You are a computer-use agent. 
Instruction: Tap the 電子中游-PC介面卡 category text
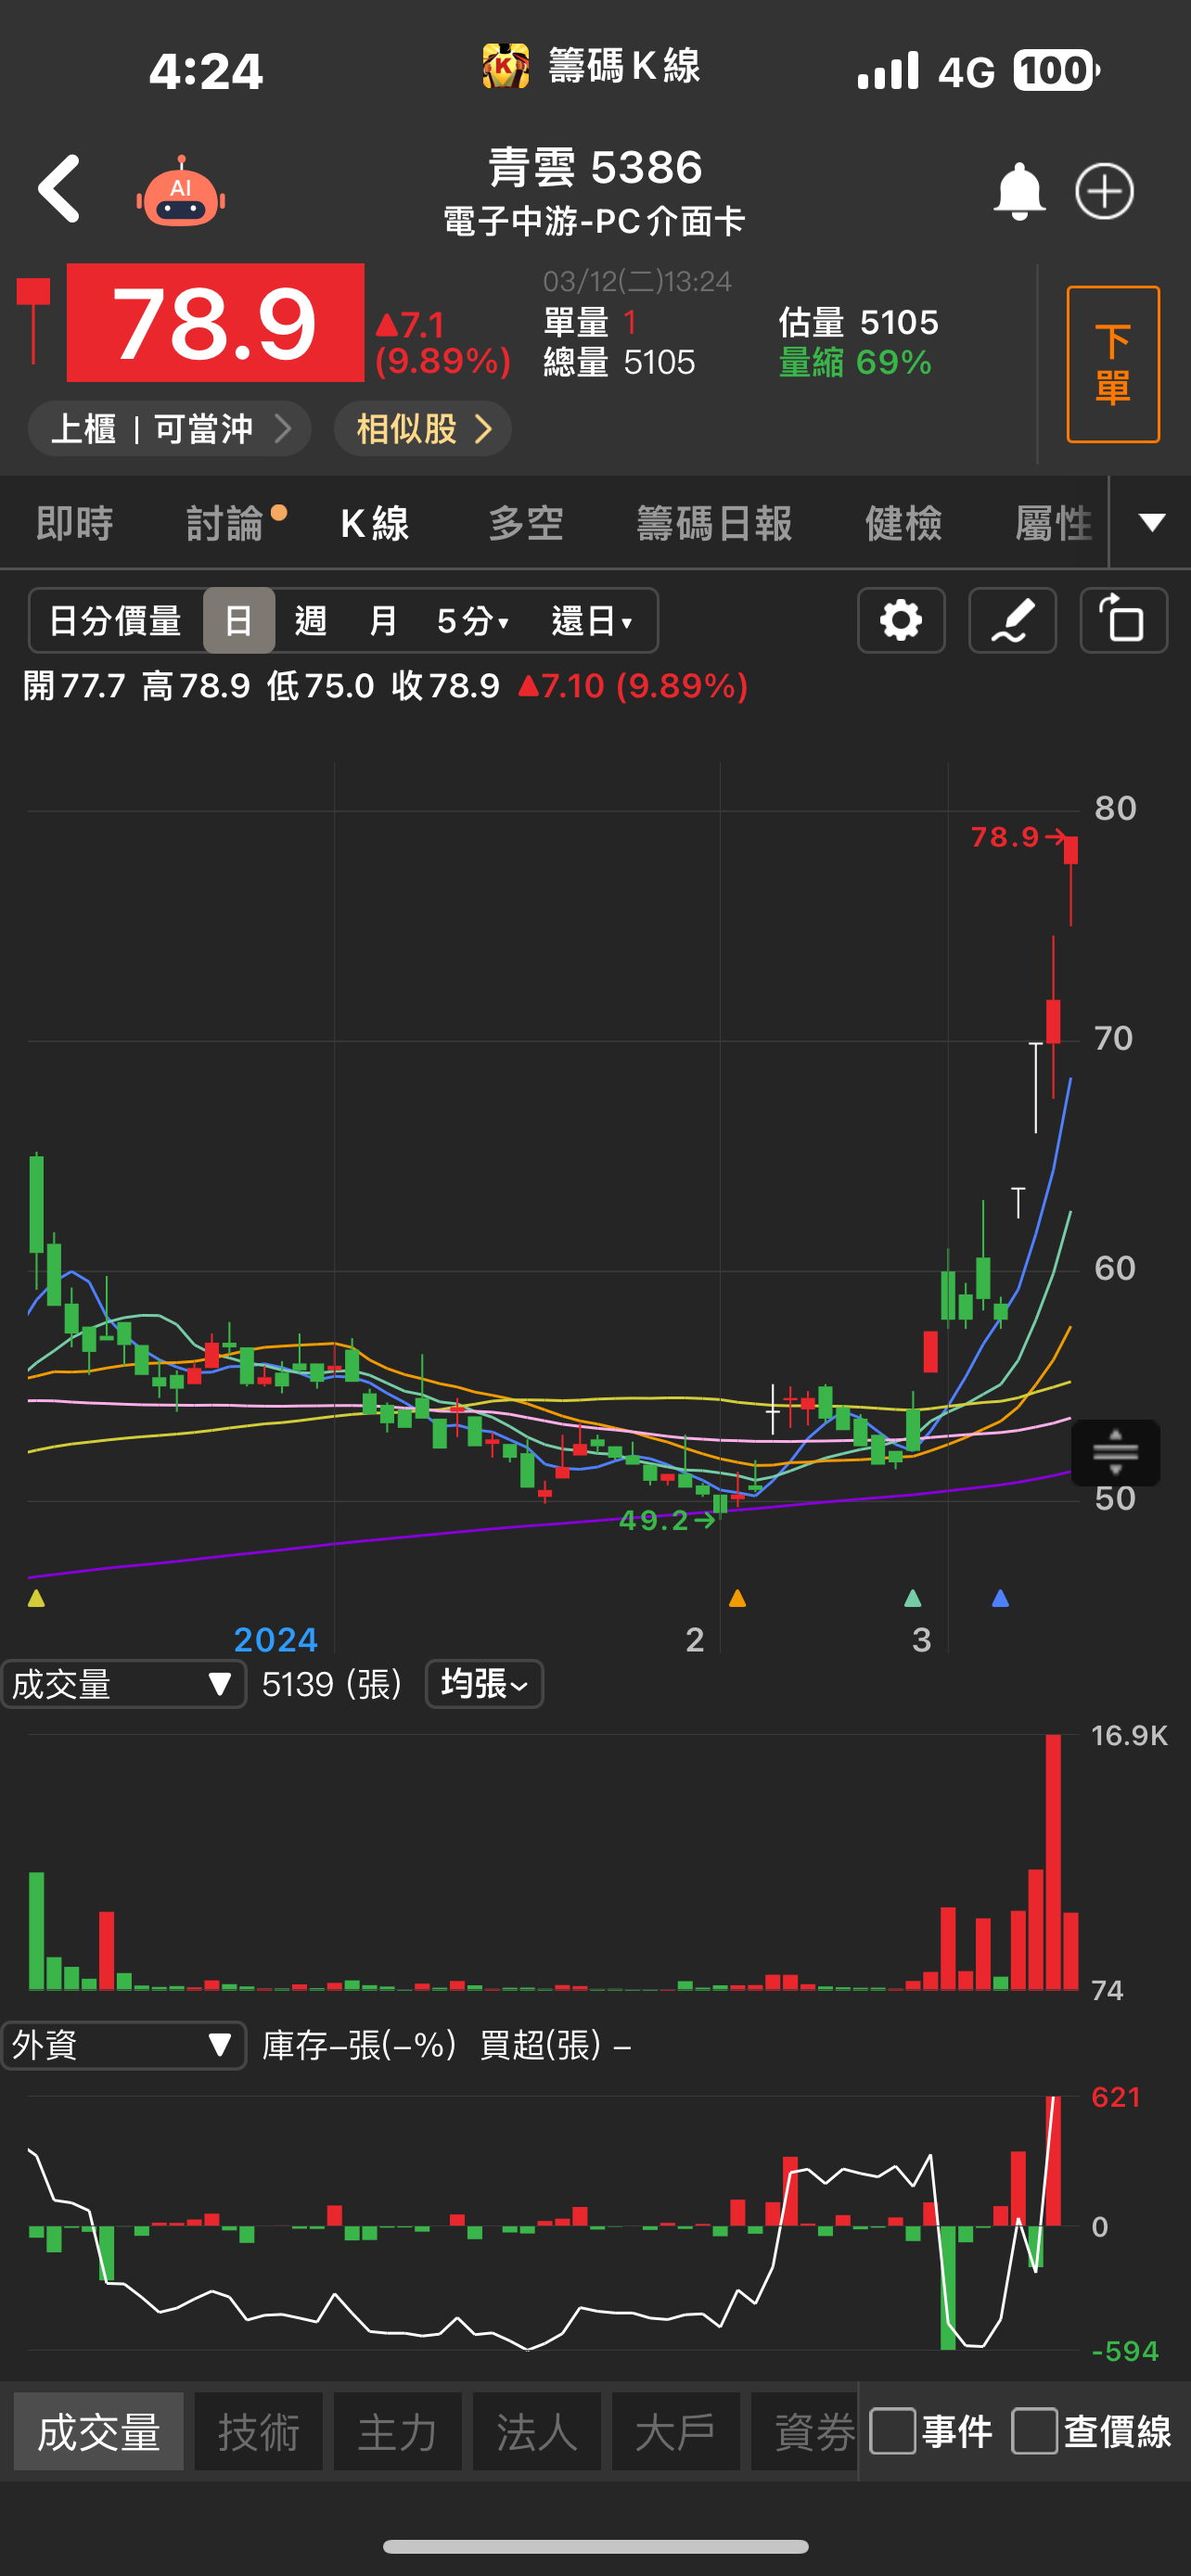(x=594, y=221)
